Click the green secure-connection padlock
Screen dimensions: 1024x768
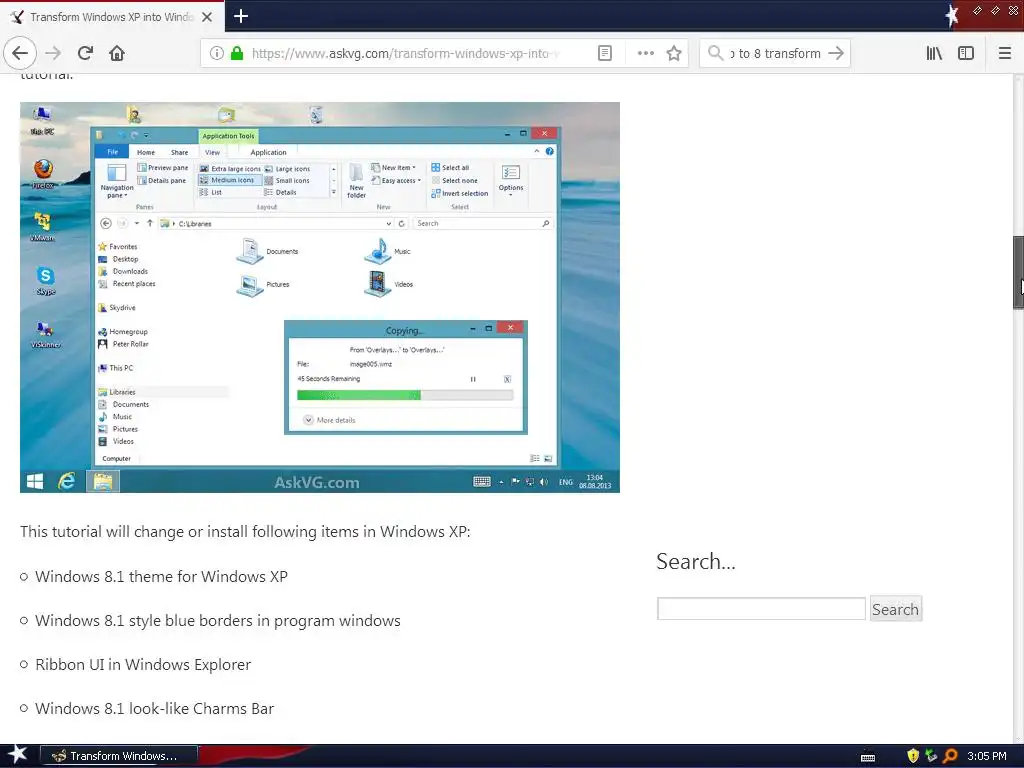pyautogui.click(x=237, y=53)
